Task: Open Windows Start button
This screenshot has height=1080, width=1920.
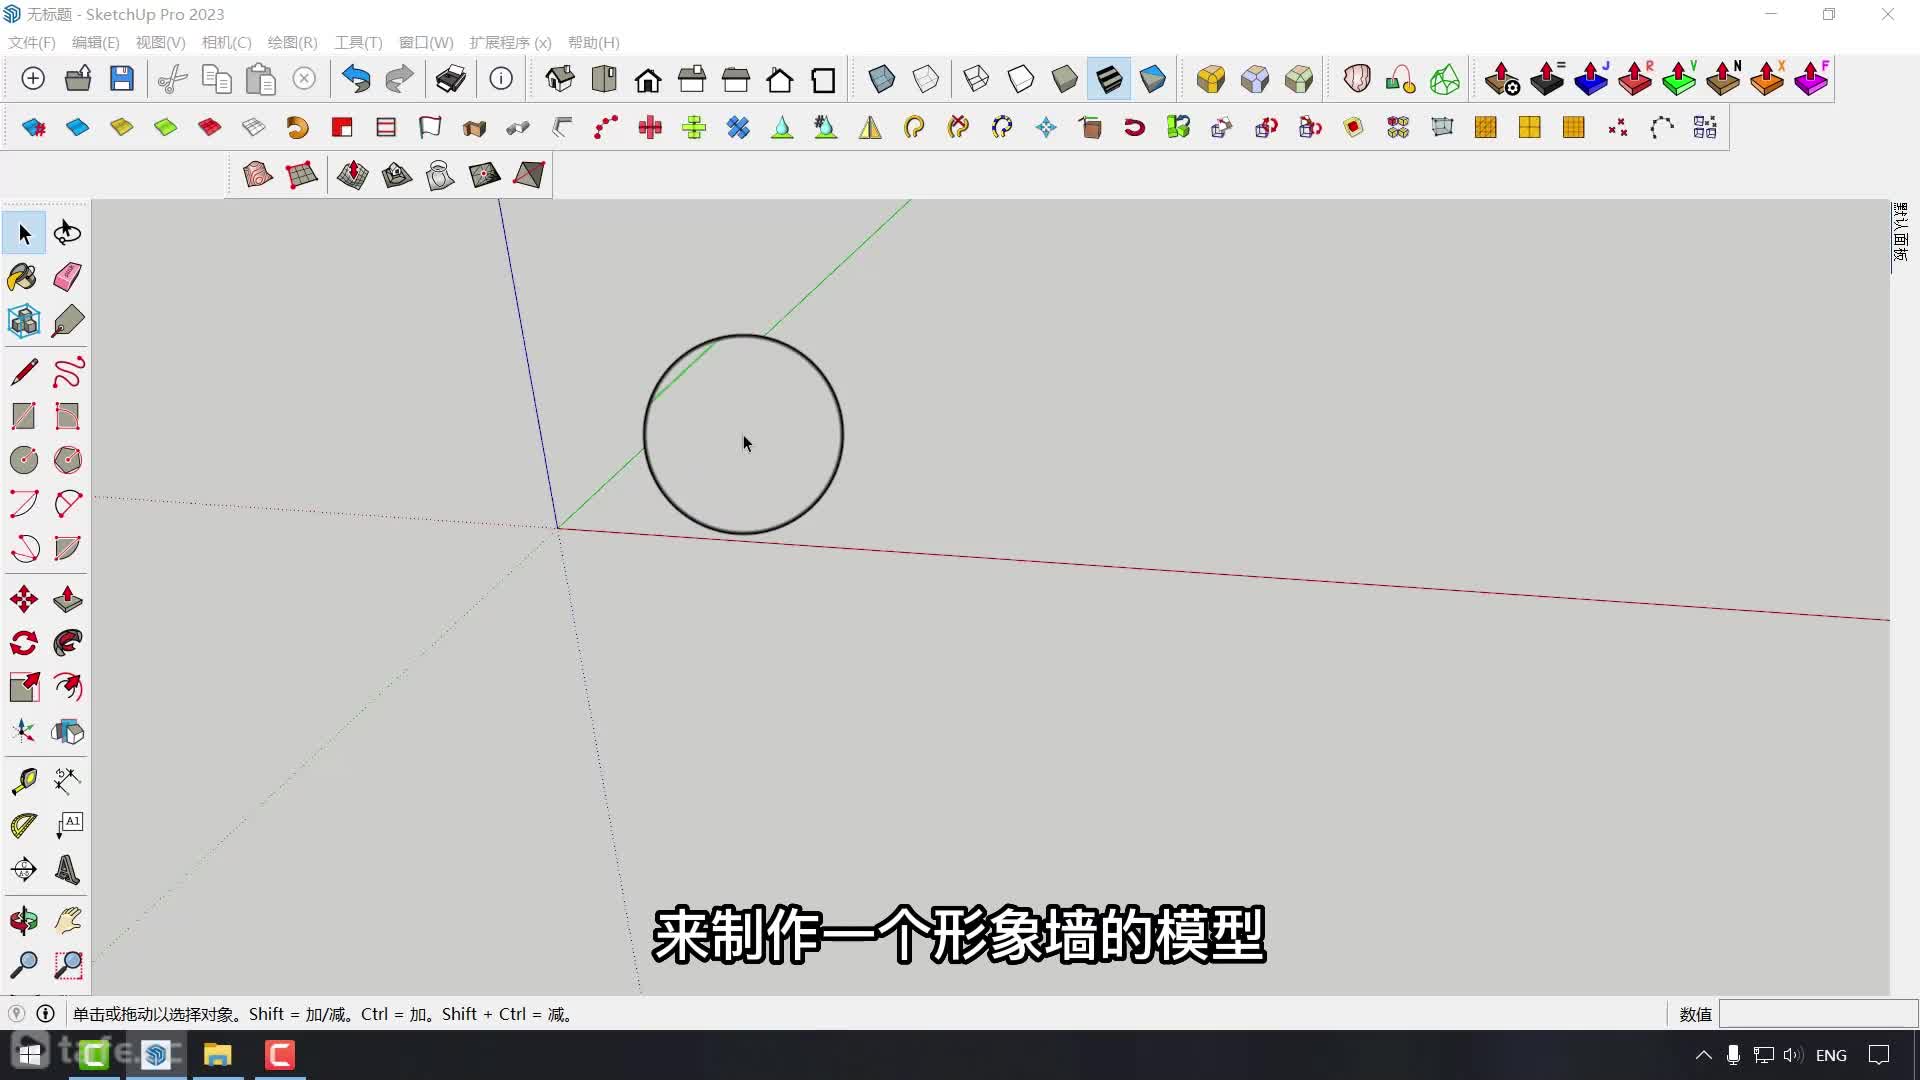Action: click(x=30, y=1054)
